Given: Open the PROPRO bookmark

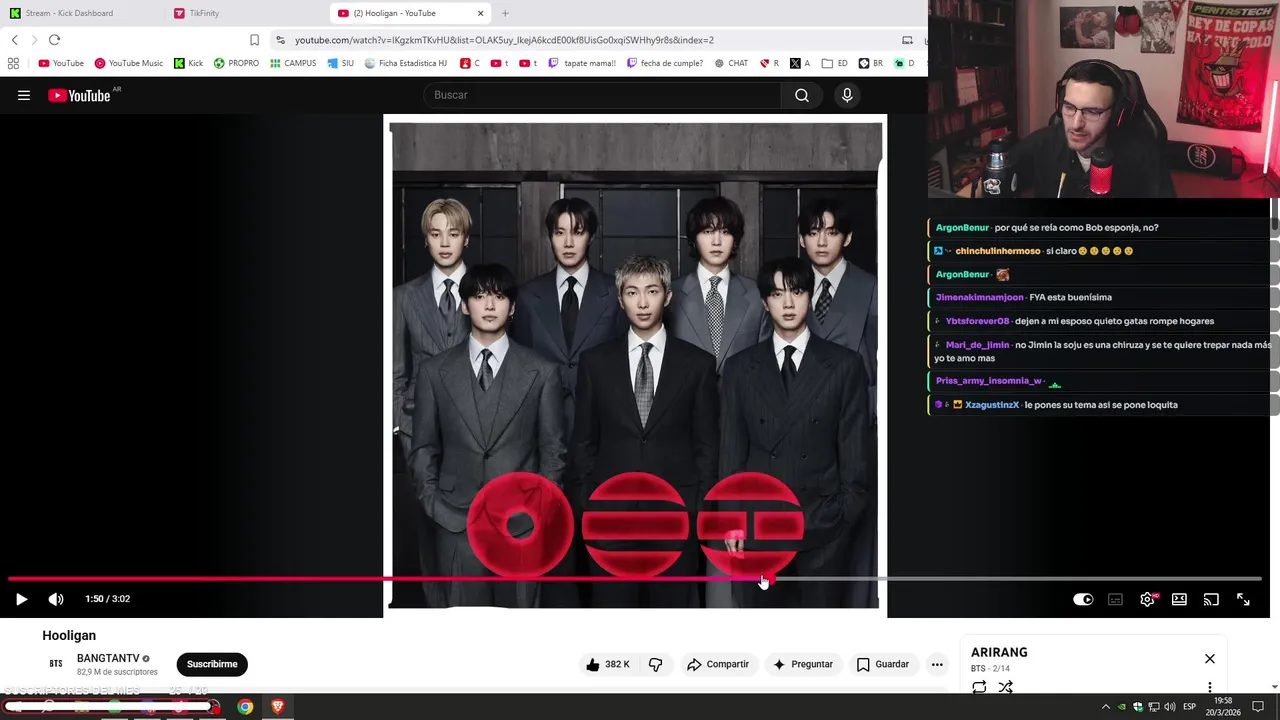Looking at the screenshot, I should 236,63.
